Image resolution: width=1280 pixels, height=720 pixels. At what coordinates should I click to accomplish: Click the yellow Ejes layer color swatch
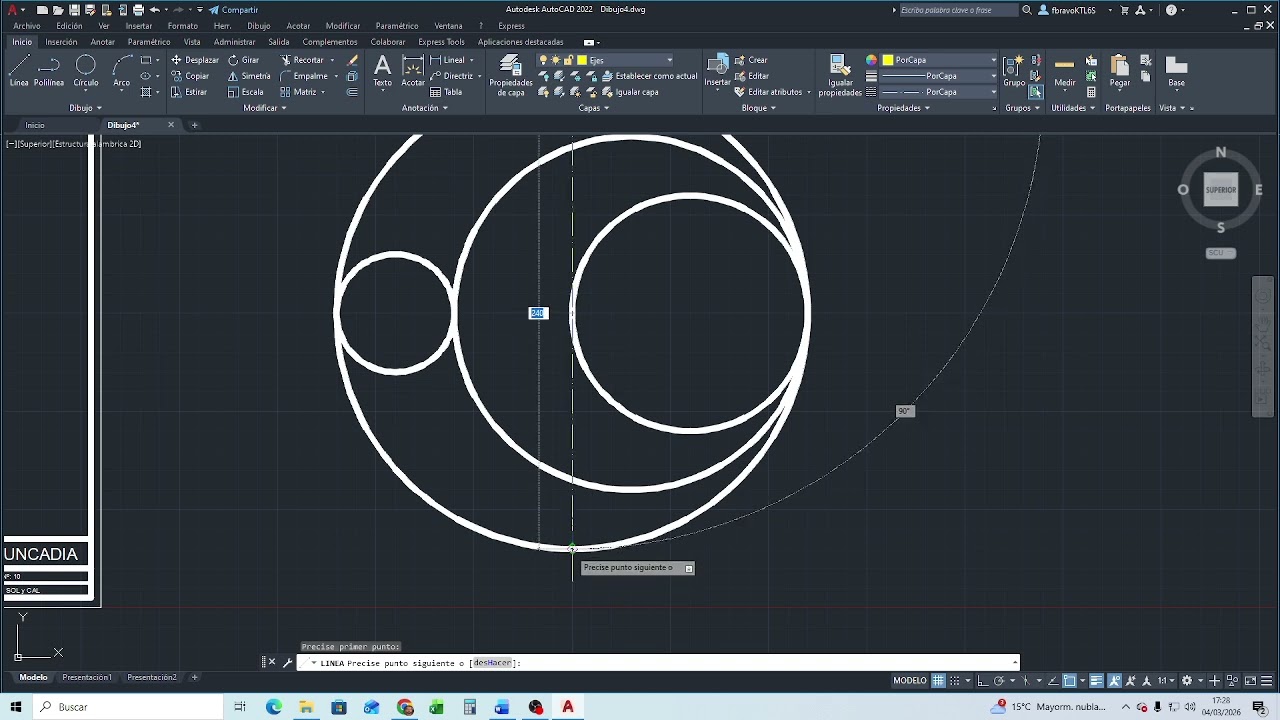click(582, 60)
